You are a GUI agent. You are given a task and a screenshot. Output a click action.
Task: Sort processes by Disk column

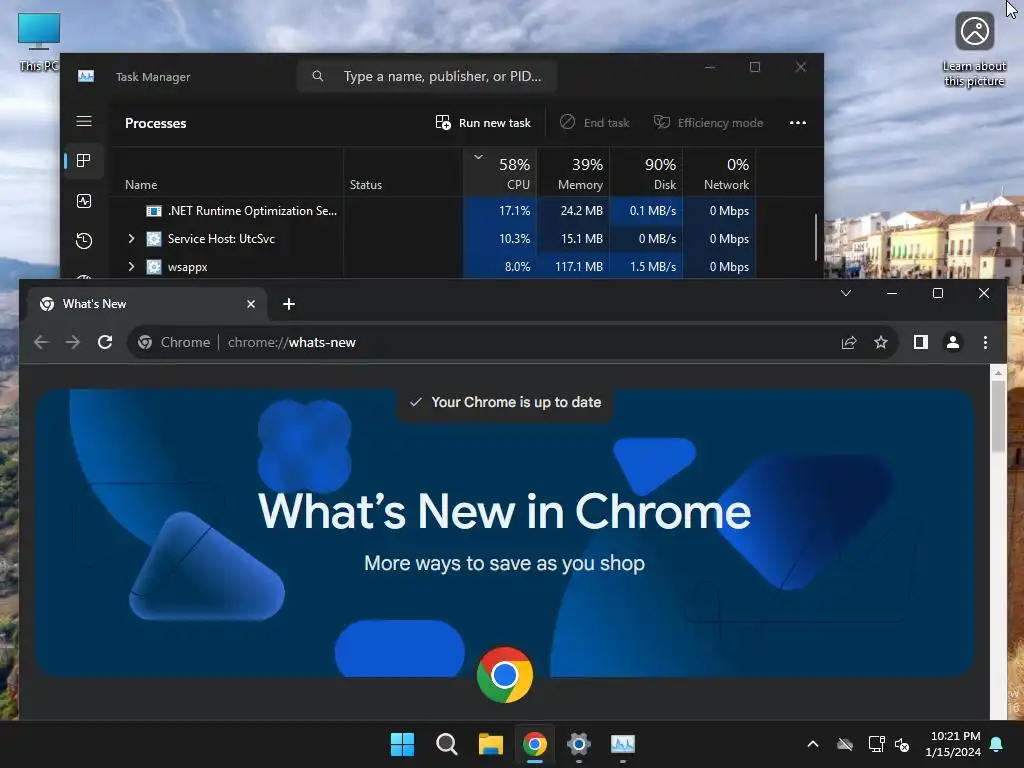click(x=647, y=172)
